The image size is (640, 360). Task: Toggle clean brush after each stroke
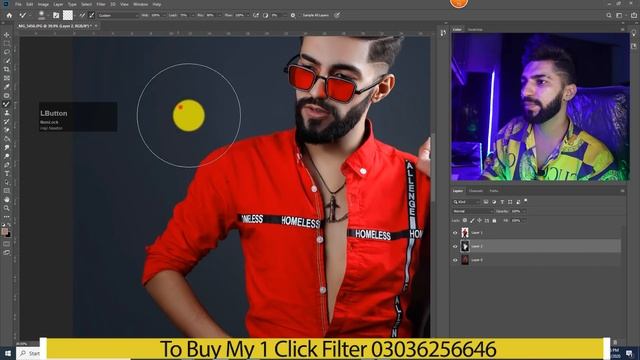[92, 15]
